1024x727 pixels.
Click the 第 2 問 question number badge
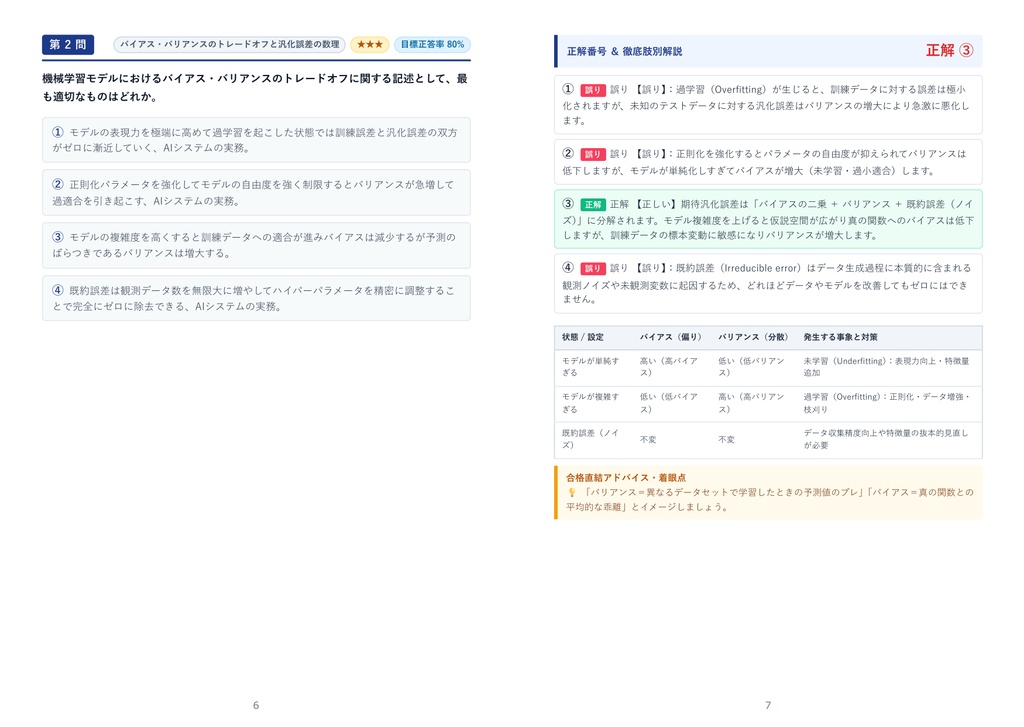point(68,44)
